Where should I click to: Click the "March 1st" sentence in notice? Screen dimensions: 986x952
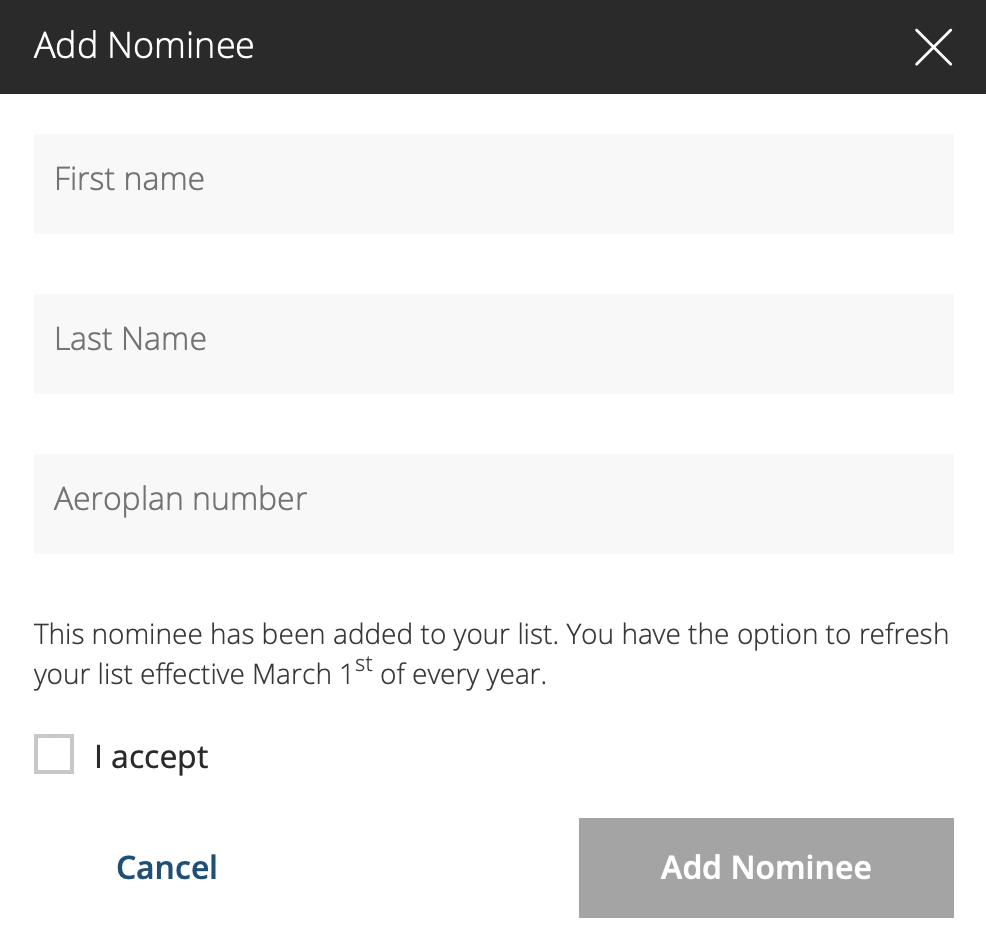pyautogui.click(x=290, y=674)
